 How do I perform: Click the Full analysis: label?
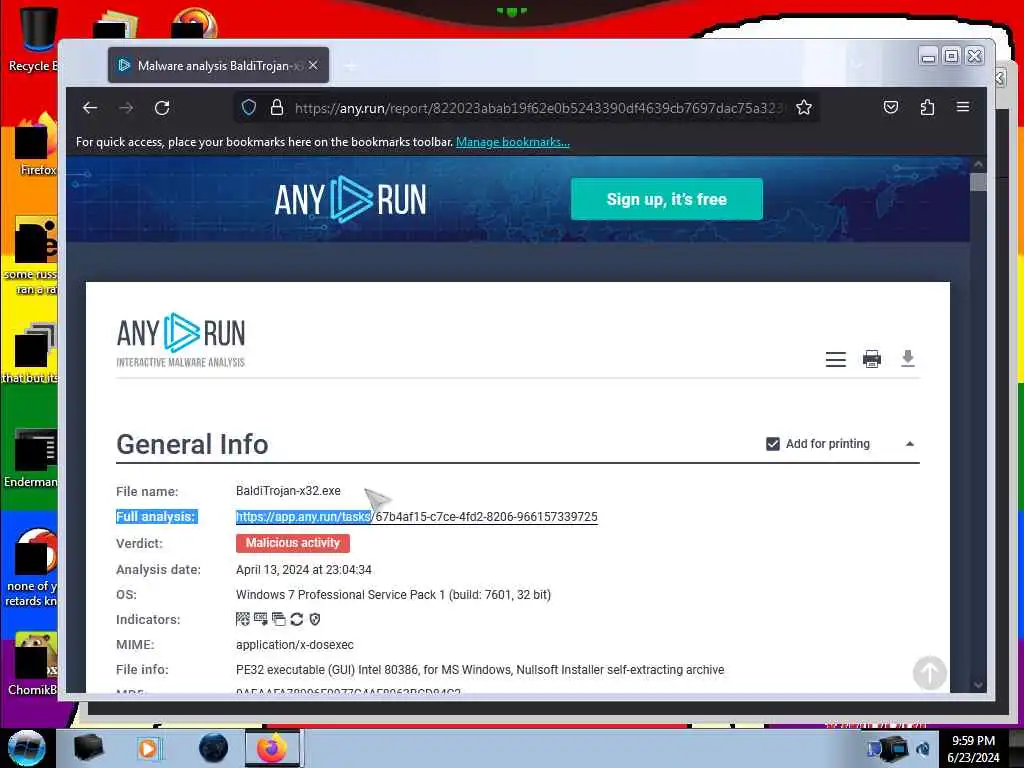coord(155,517)
